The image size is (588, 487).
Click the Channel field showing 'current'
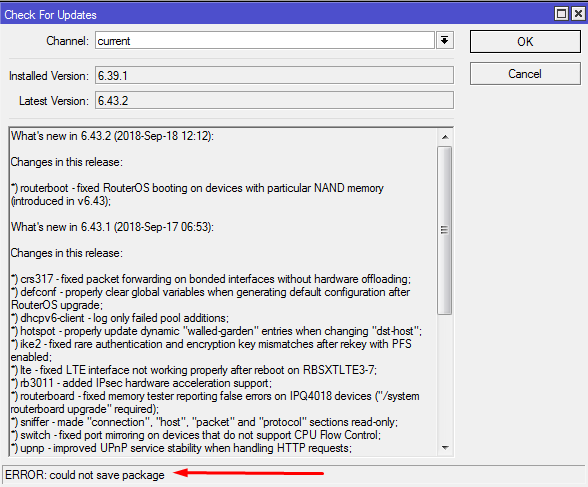coord(265,40)
